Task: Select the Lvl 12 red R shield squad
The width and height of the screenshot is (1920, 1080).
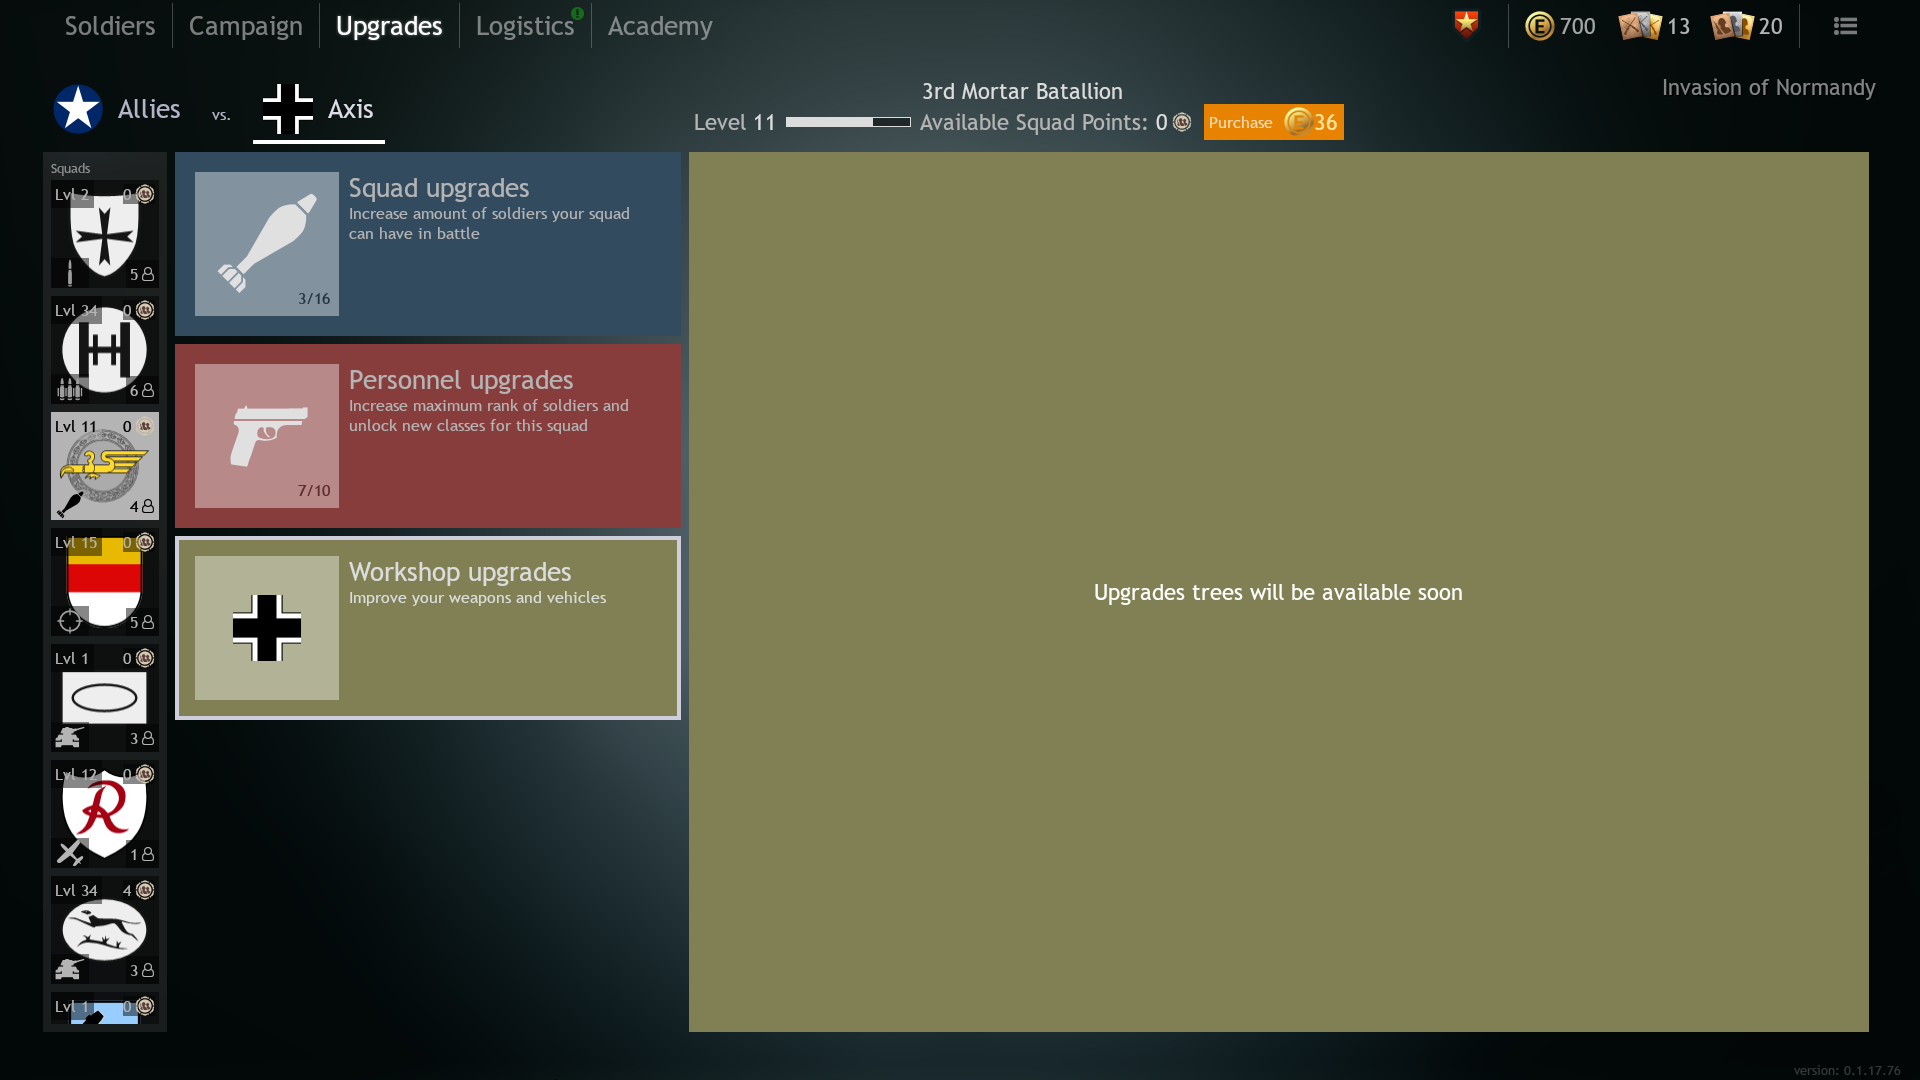Action: 104,814
